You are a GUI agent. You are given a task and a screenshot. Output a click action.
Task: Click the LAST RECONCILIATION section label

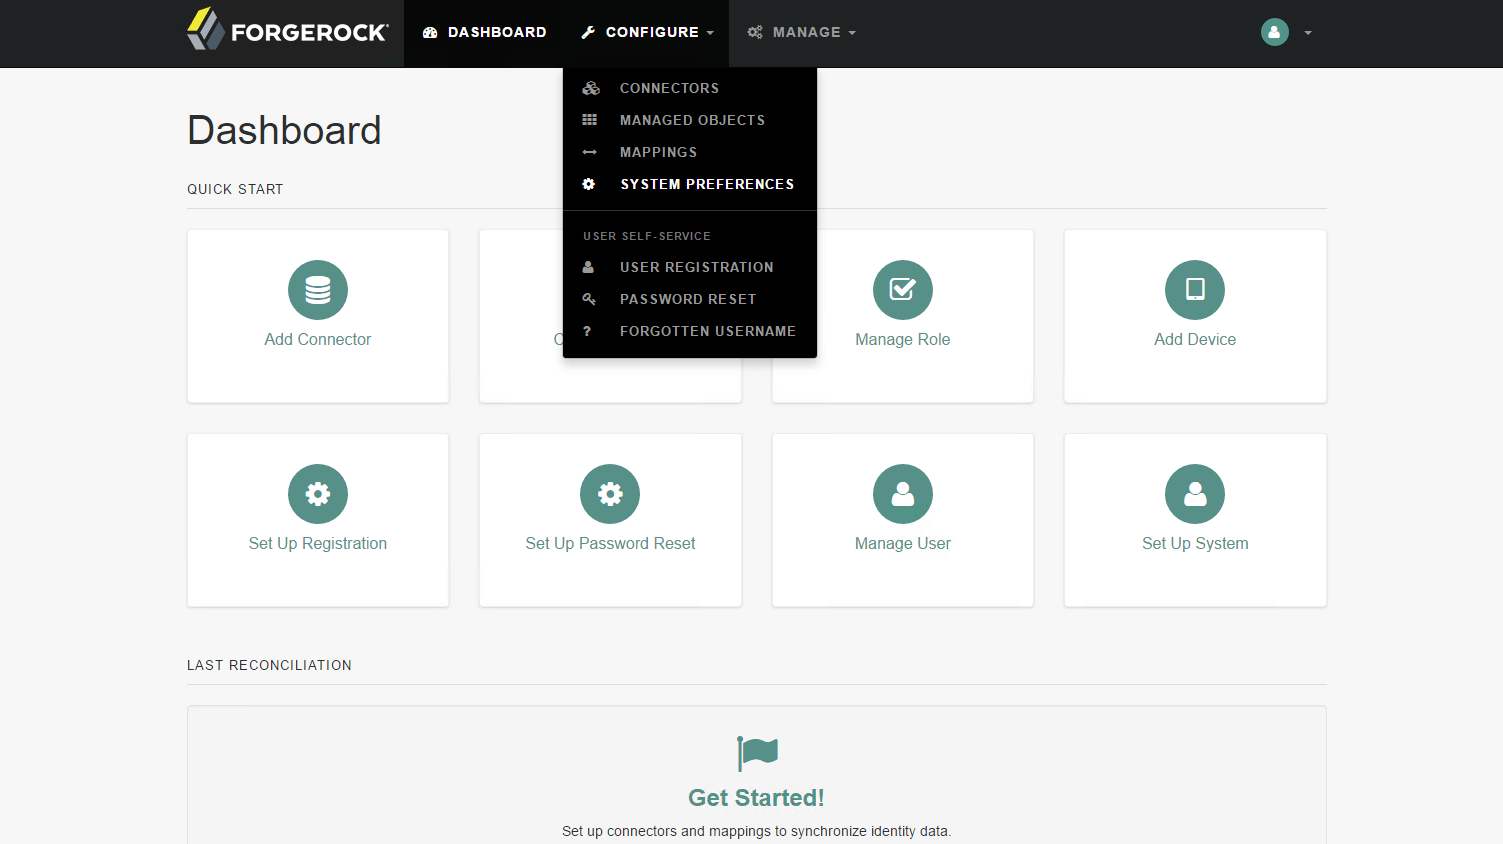pos(269,665)
